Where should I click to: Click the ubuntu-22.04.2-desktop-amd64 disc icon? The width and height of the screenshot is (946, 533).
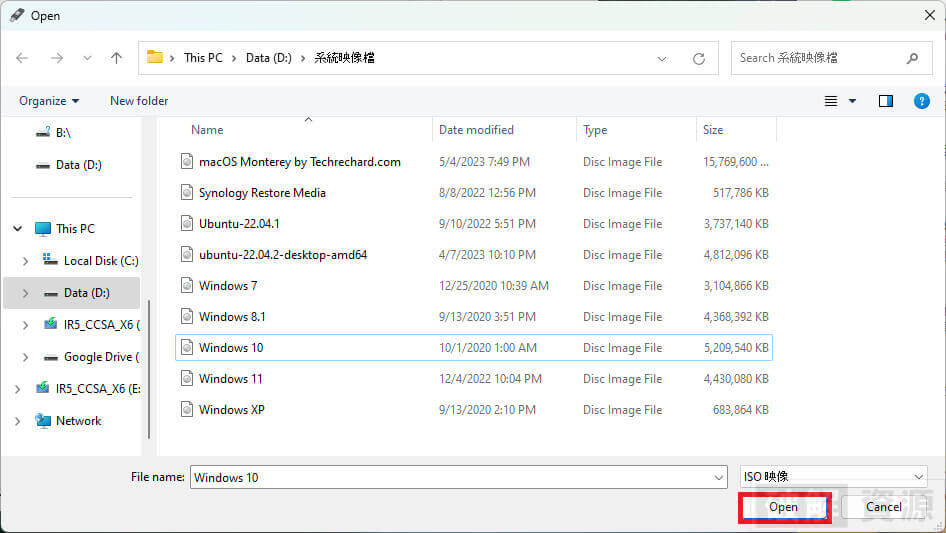(187, 255)
